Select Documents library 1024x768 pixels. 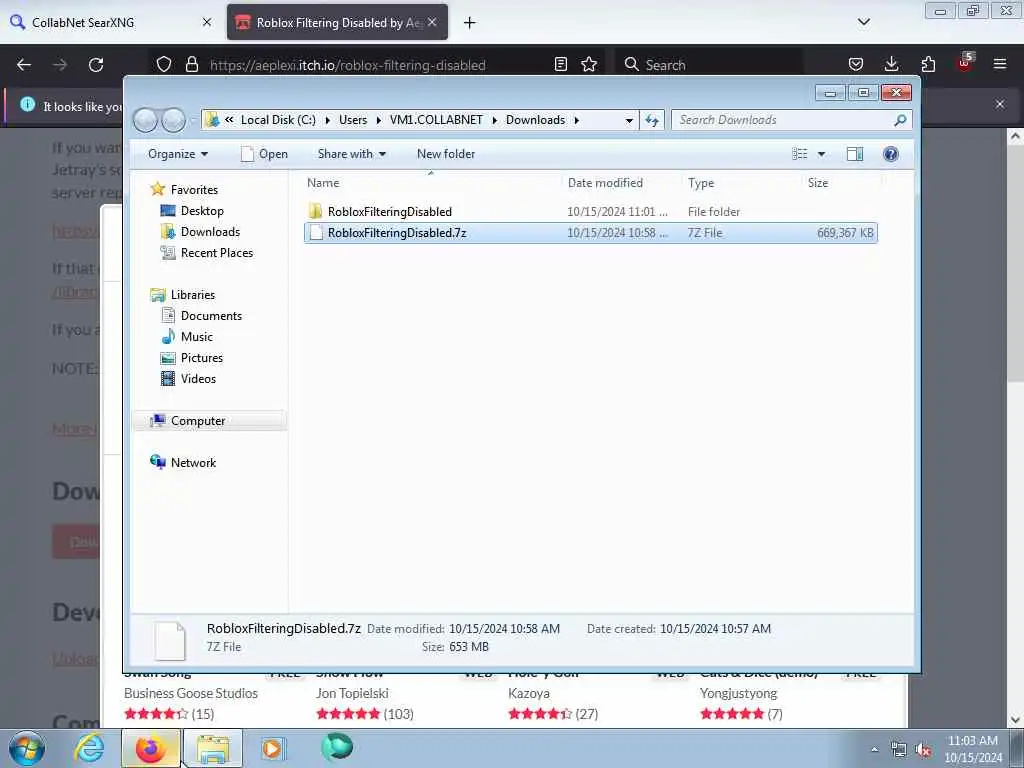coord(210,315)
